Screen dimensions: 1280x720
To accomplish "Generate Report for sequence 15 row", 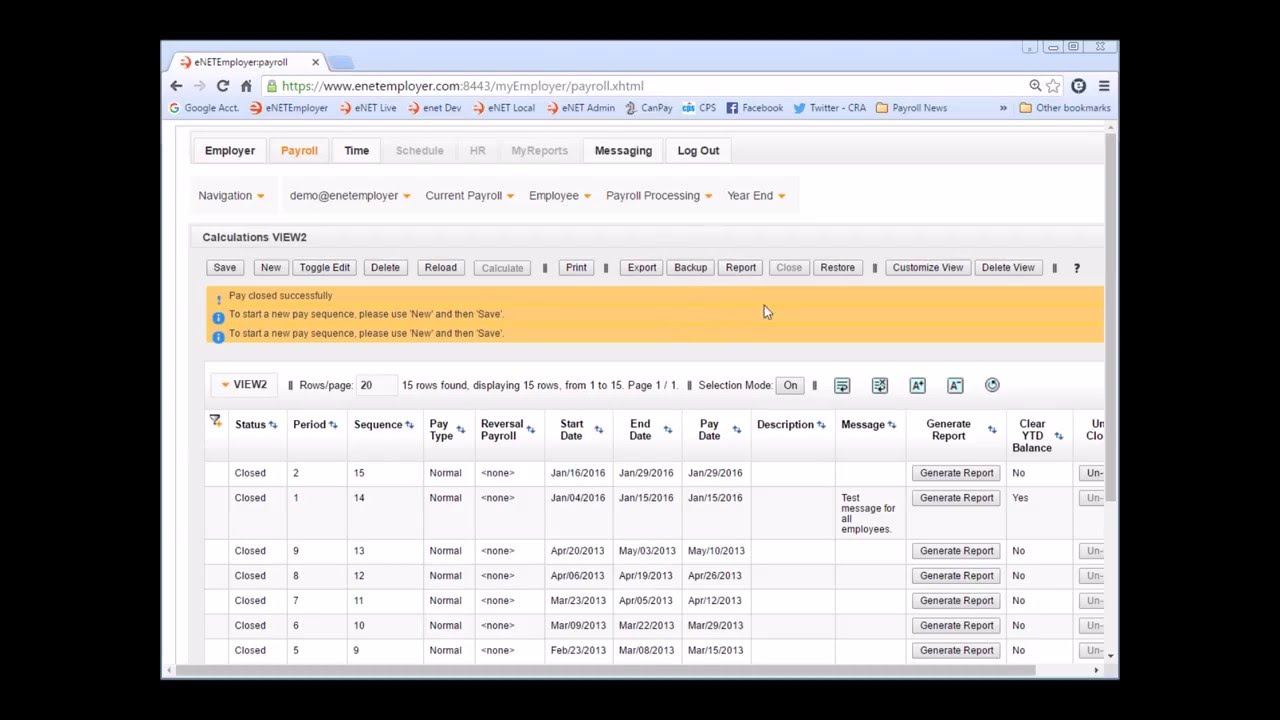I will point(956,473).
